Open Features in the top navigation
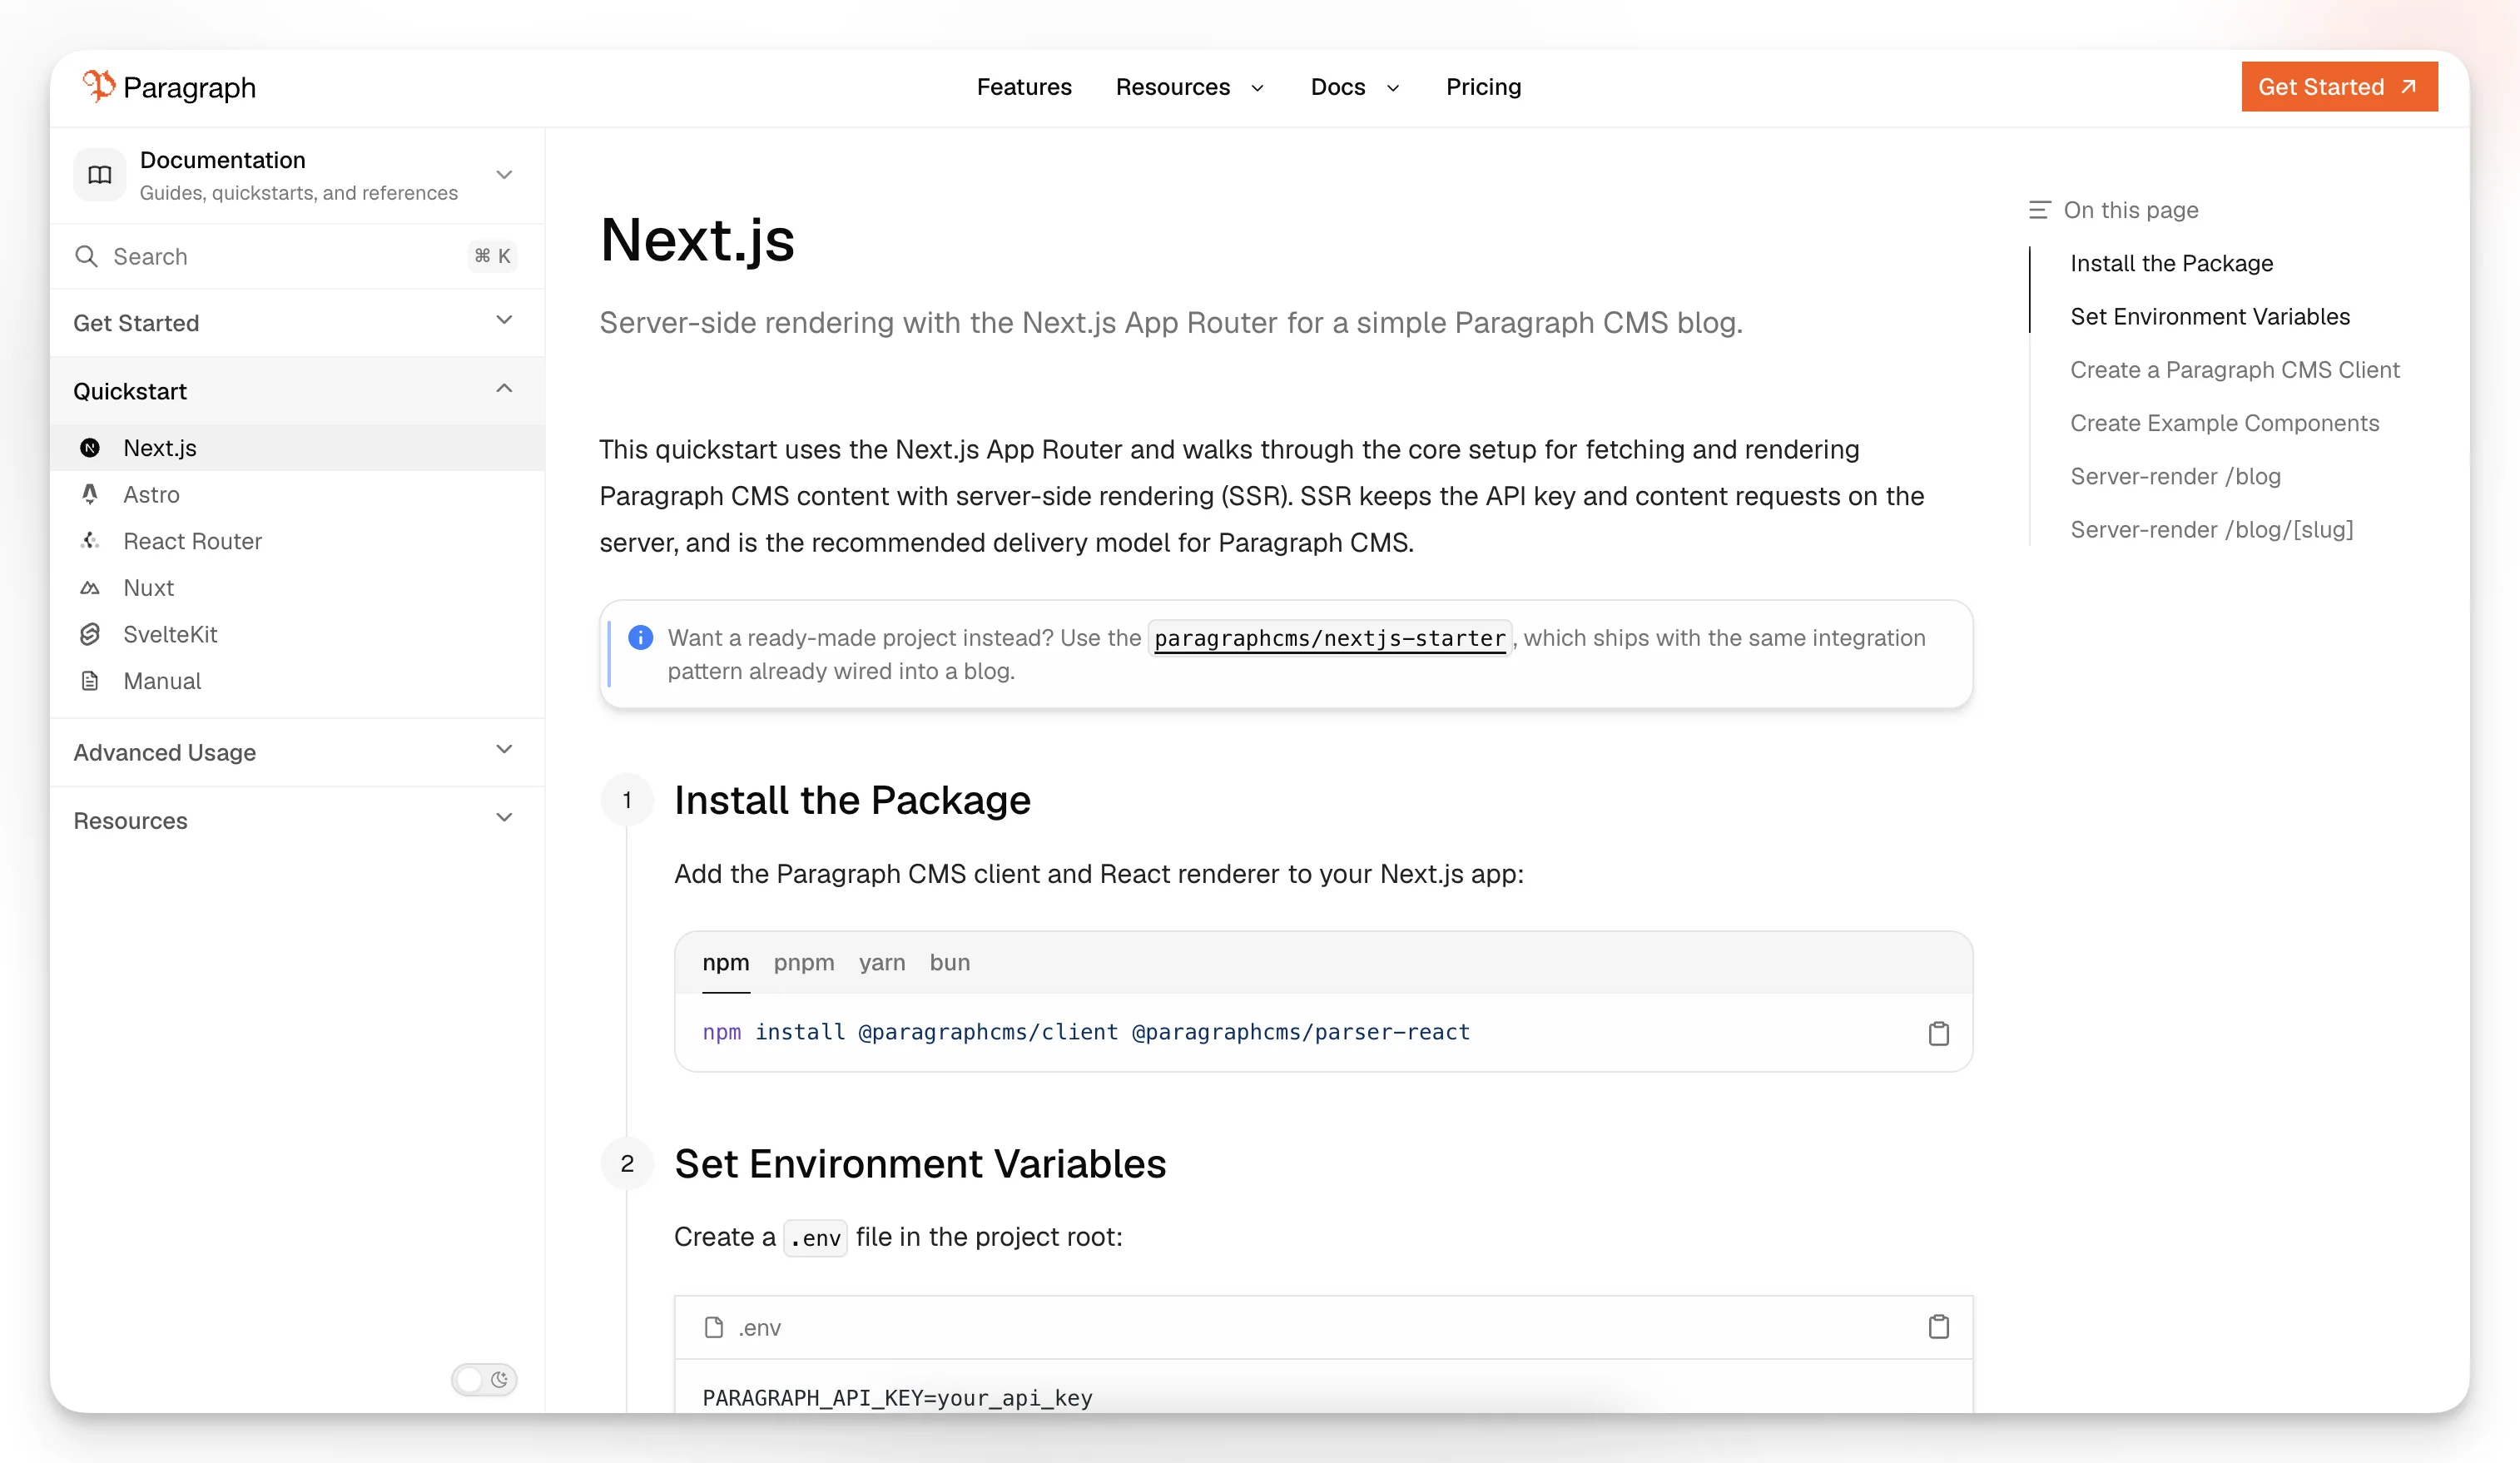The height and width of the screenshot is (1463, 2520). [1024, 87]
